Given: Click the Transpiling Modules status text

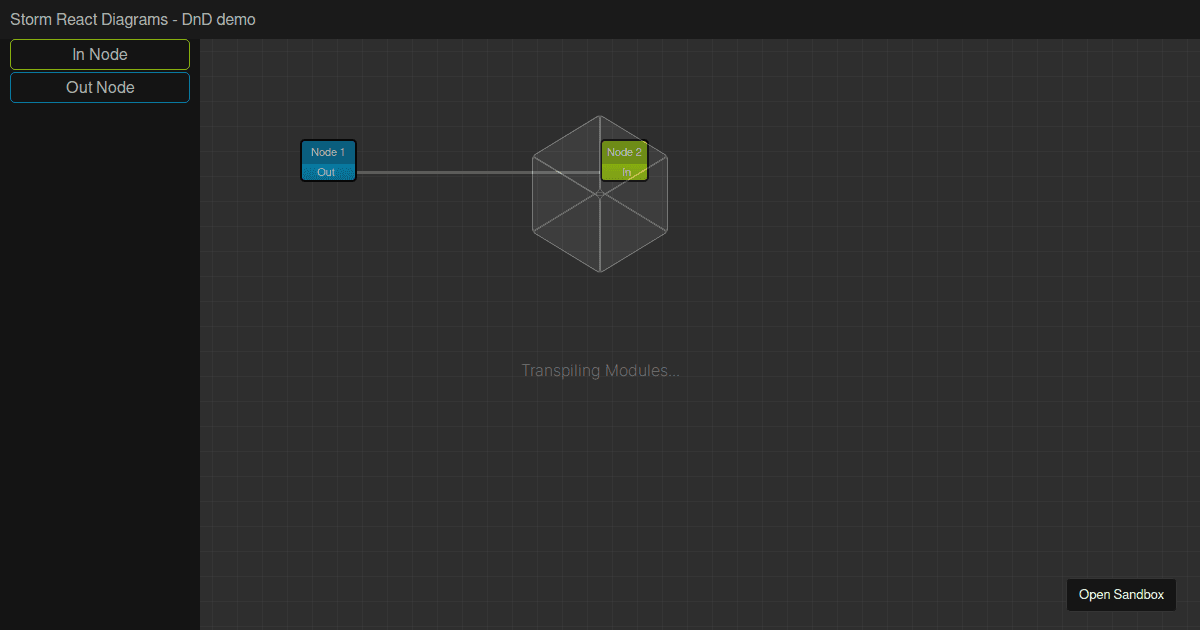Looking at the screenshot, I should 599,370.
